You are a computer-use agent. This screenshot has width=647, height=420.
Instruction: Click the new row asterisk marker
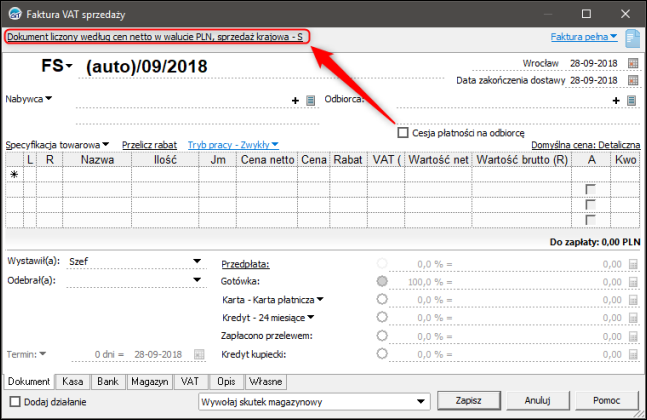coord(14,175)
